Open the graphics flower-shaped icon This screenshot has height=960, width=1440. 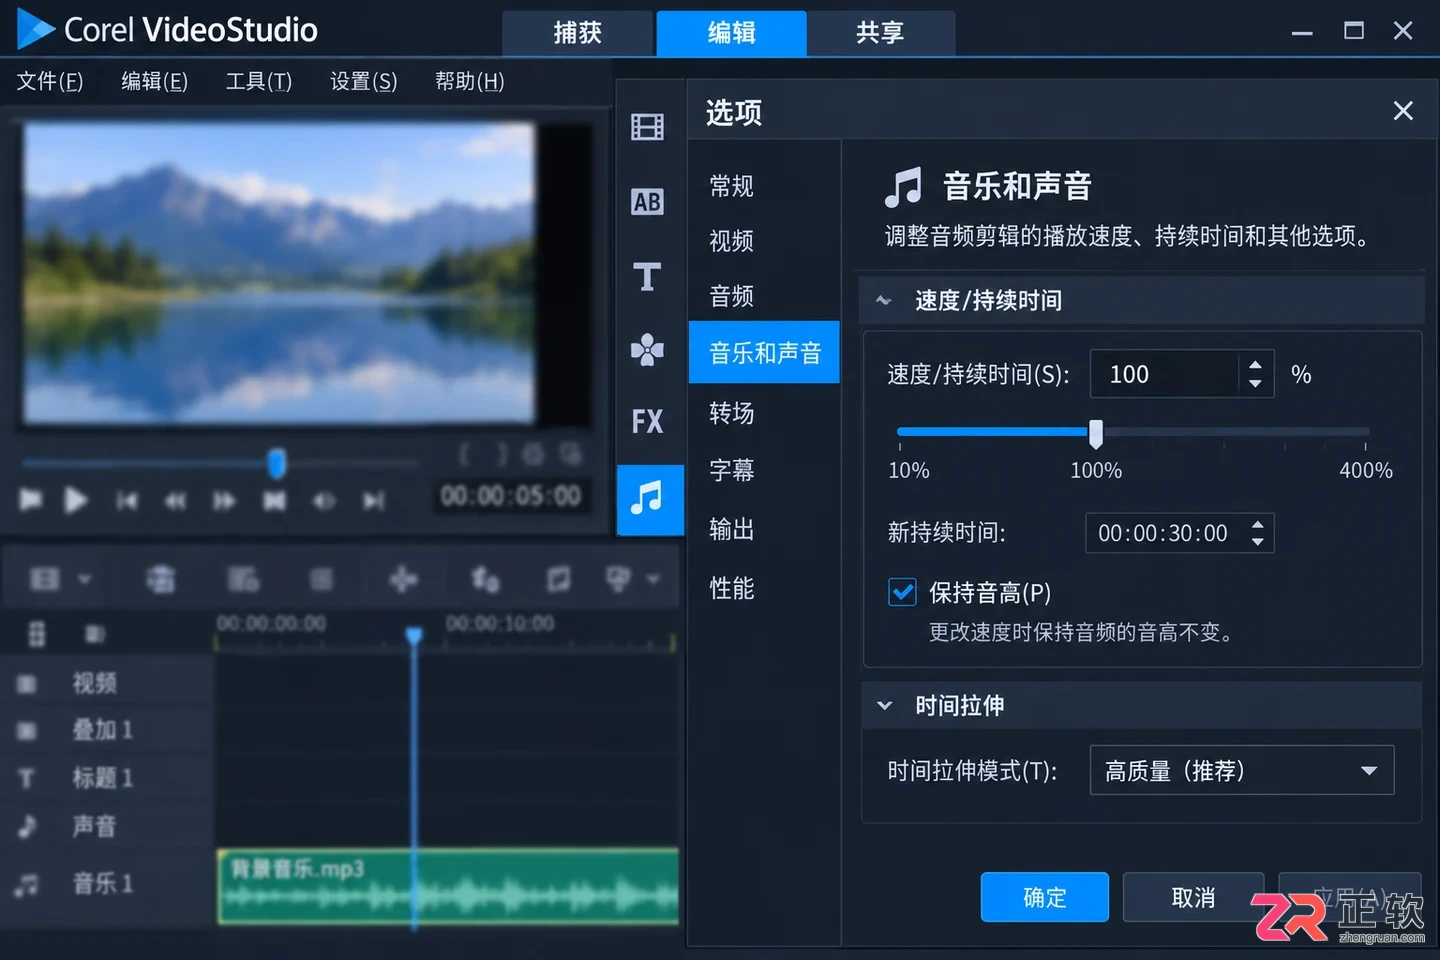647,349
